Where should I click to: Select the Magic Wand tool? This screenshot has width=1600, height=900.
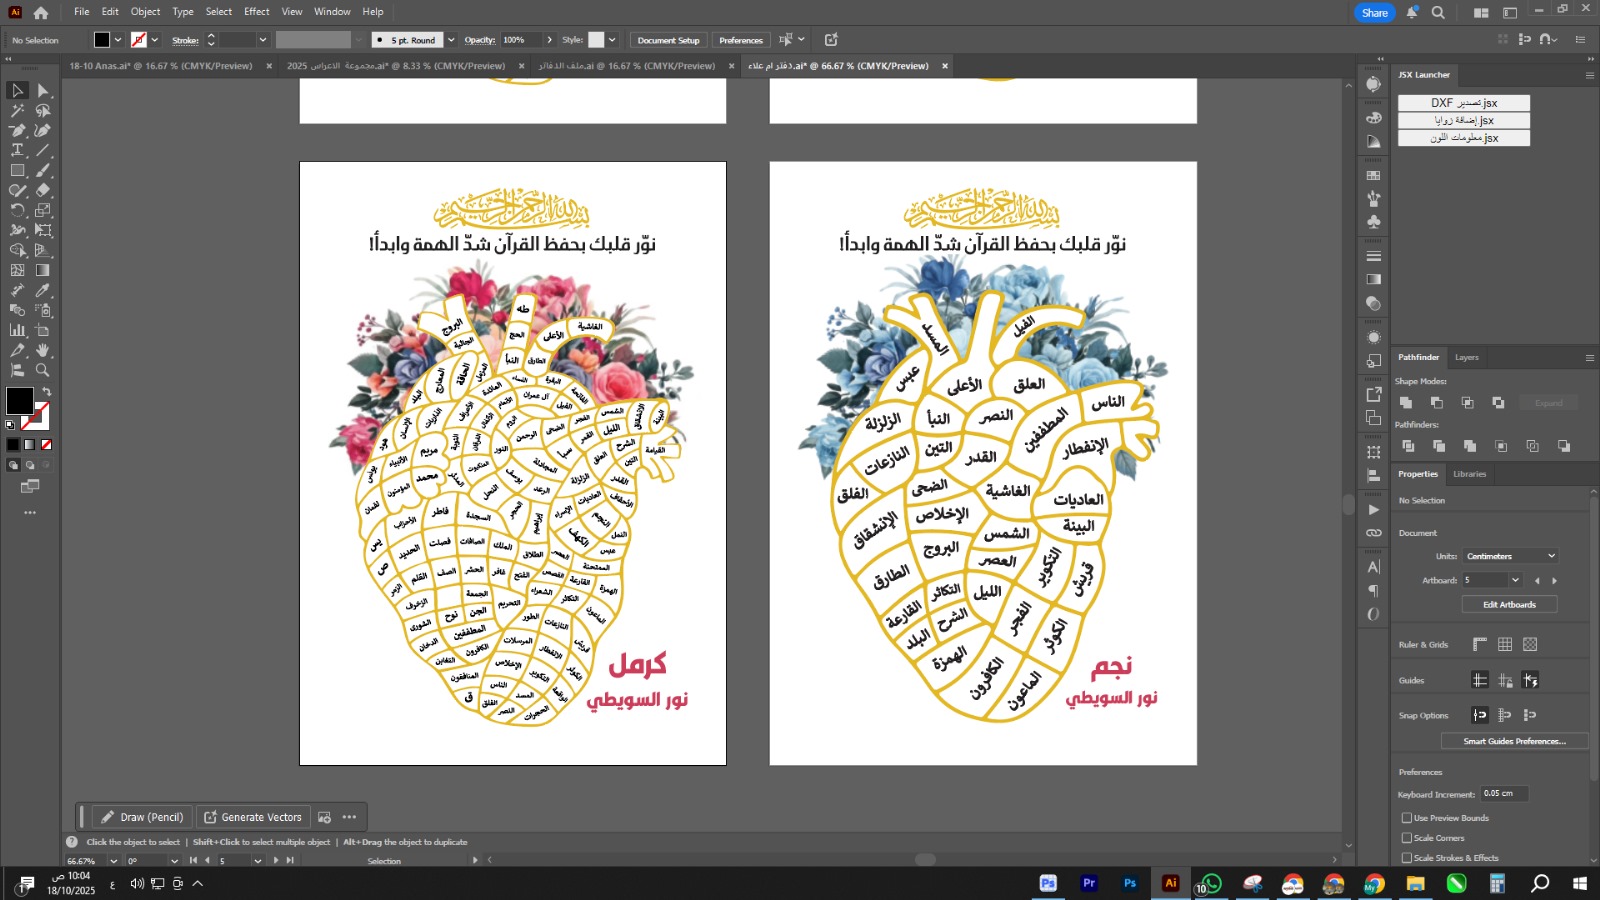tap(17, 110)
